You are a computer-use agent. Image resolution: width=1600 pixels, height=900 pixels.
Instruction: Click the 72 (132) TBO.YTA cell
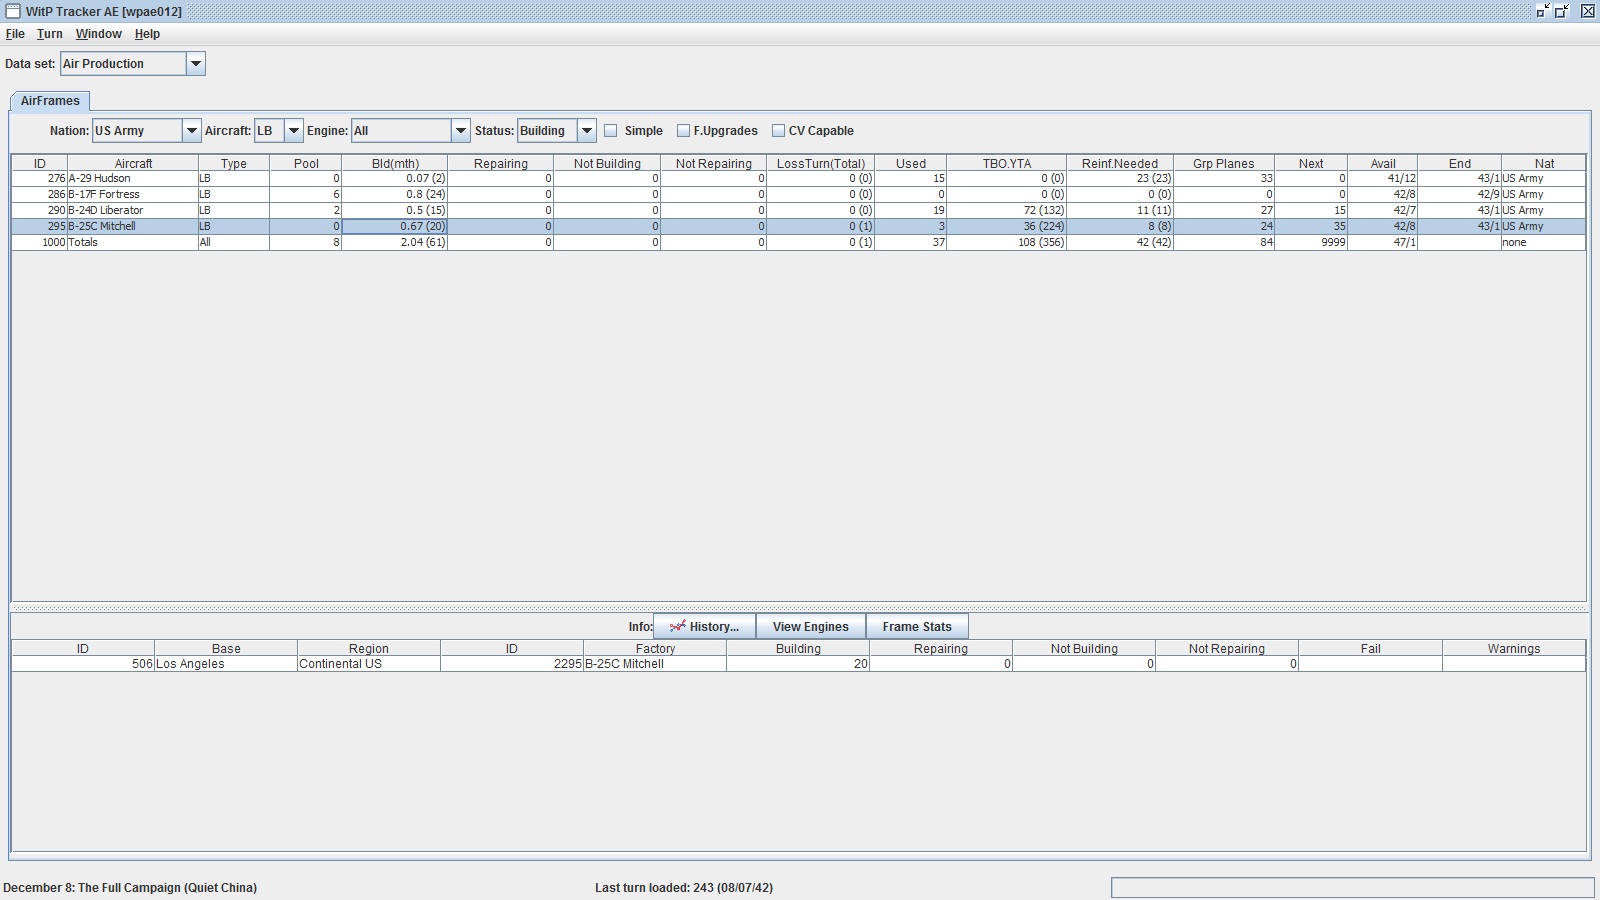[x=1007, y=210]
